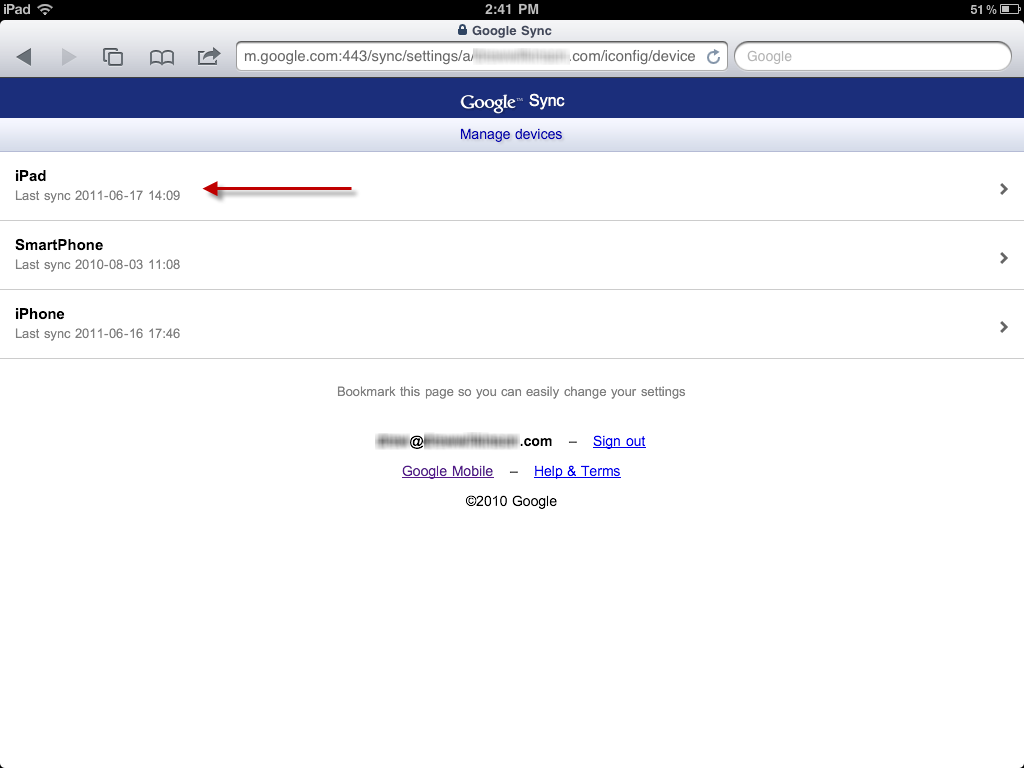Image resolution: width=1024 pixels, height=768 pixels.
Task: Tap the battery indicator in status bar
Action: coord(1009,9)
